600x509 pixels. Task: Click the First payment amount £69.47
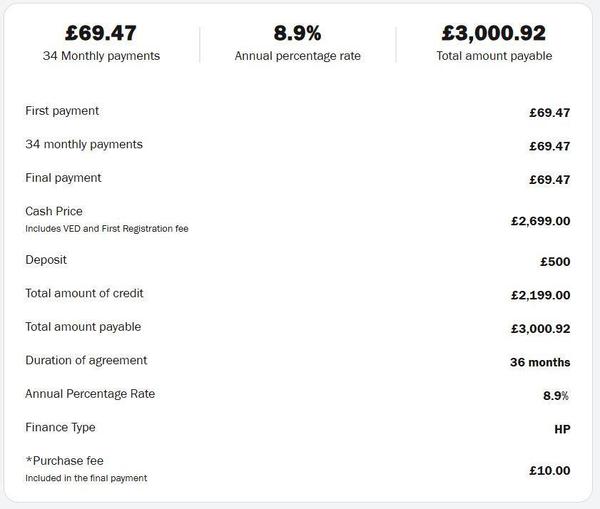click(549, 113)
